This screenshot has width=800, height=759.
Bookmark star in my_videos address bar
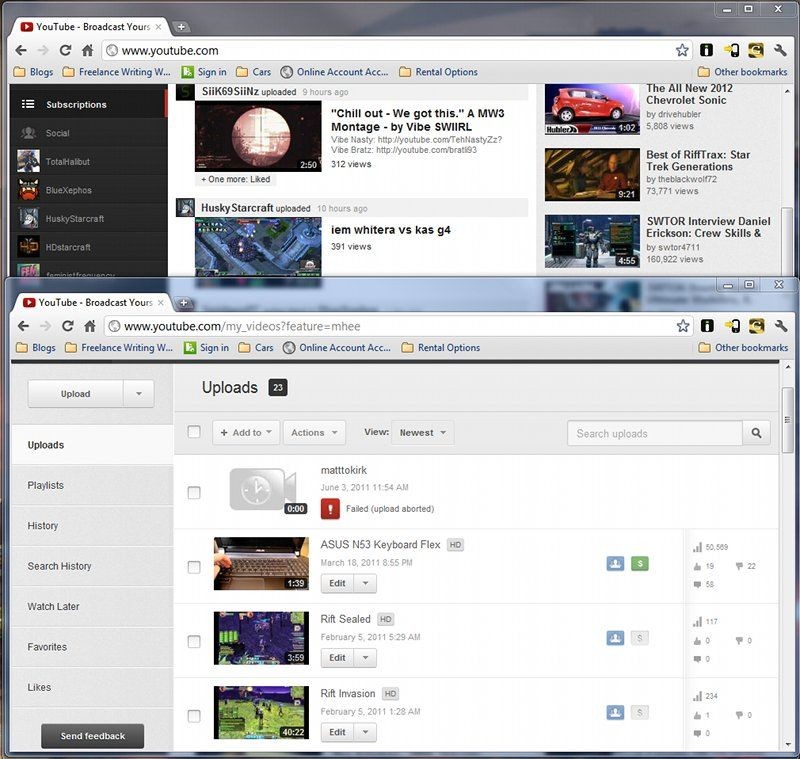683,326
